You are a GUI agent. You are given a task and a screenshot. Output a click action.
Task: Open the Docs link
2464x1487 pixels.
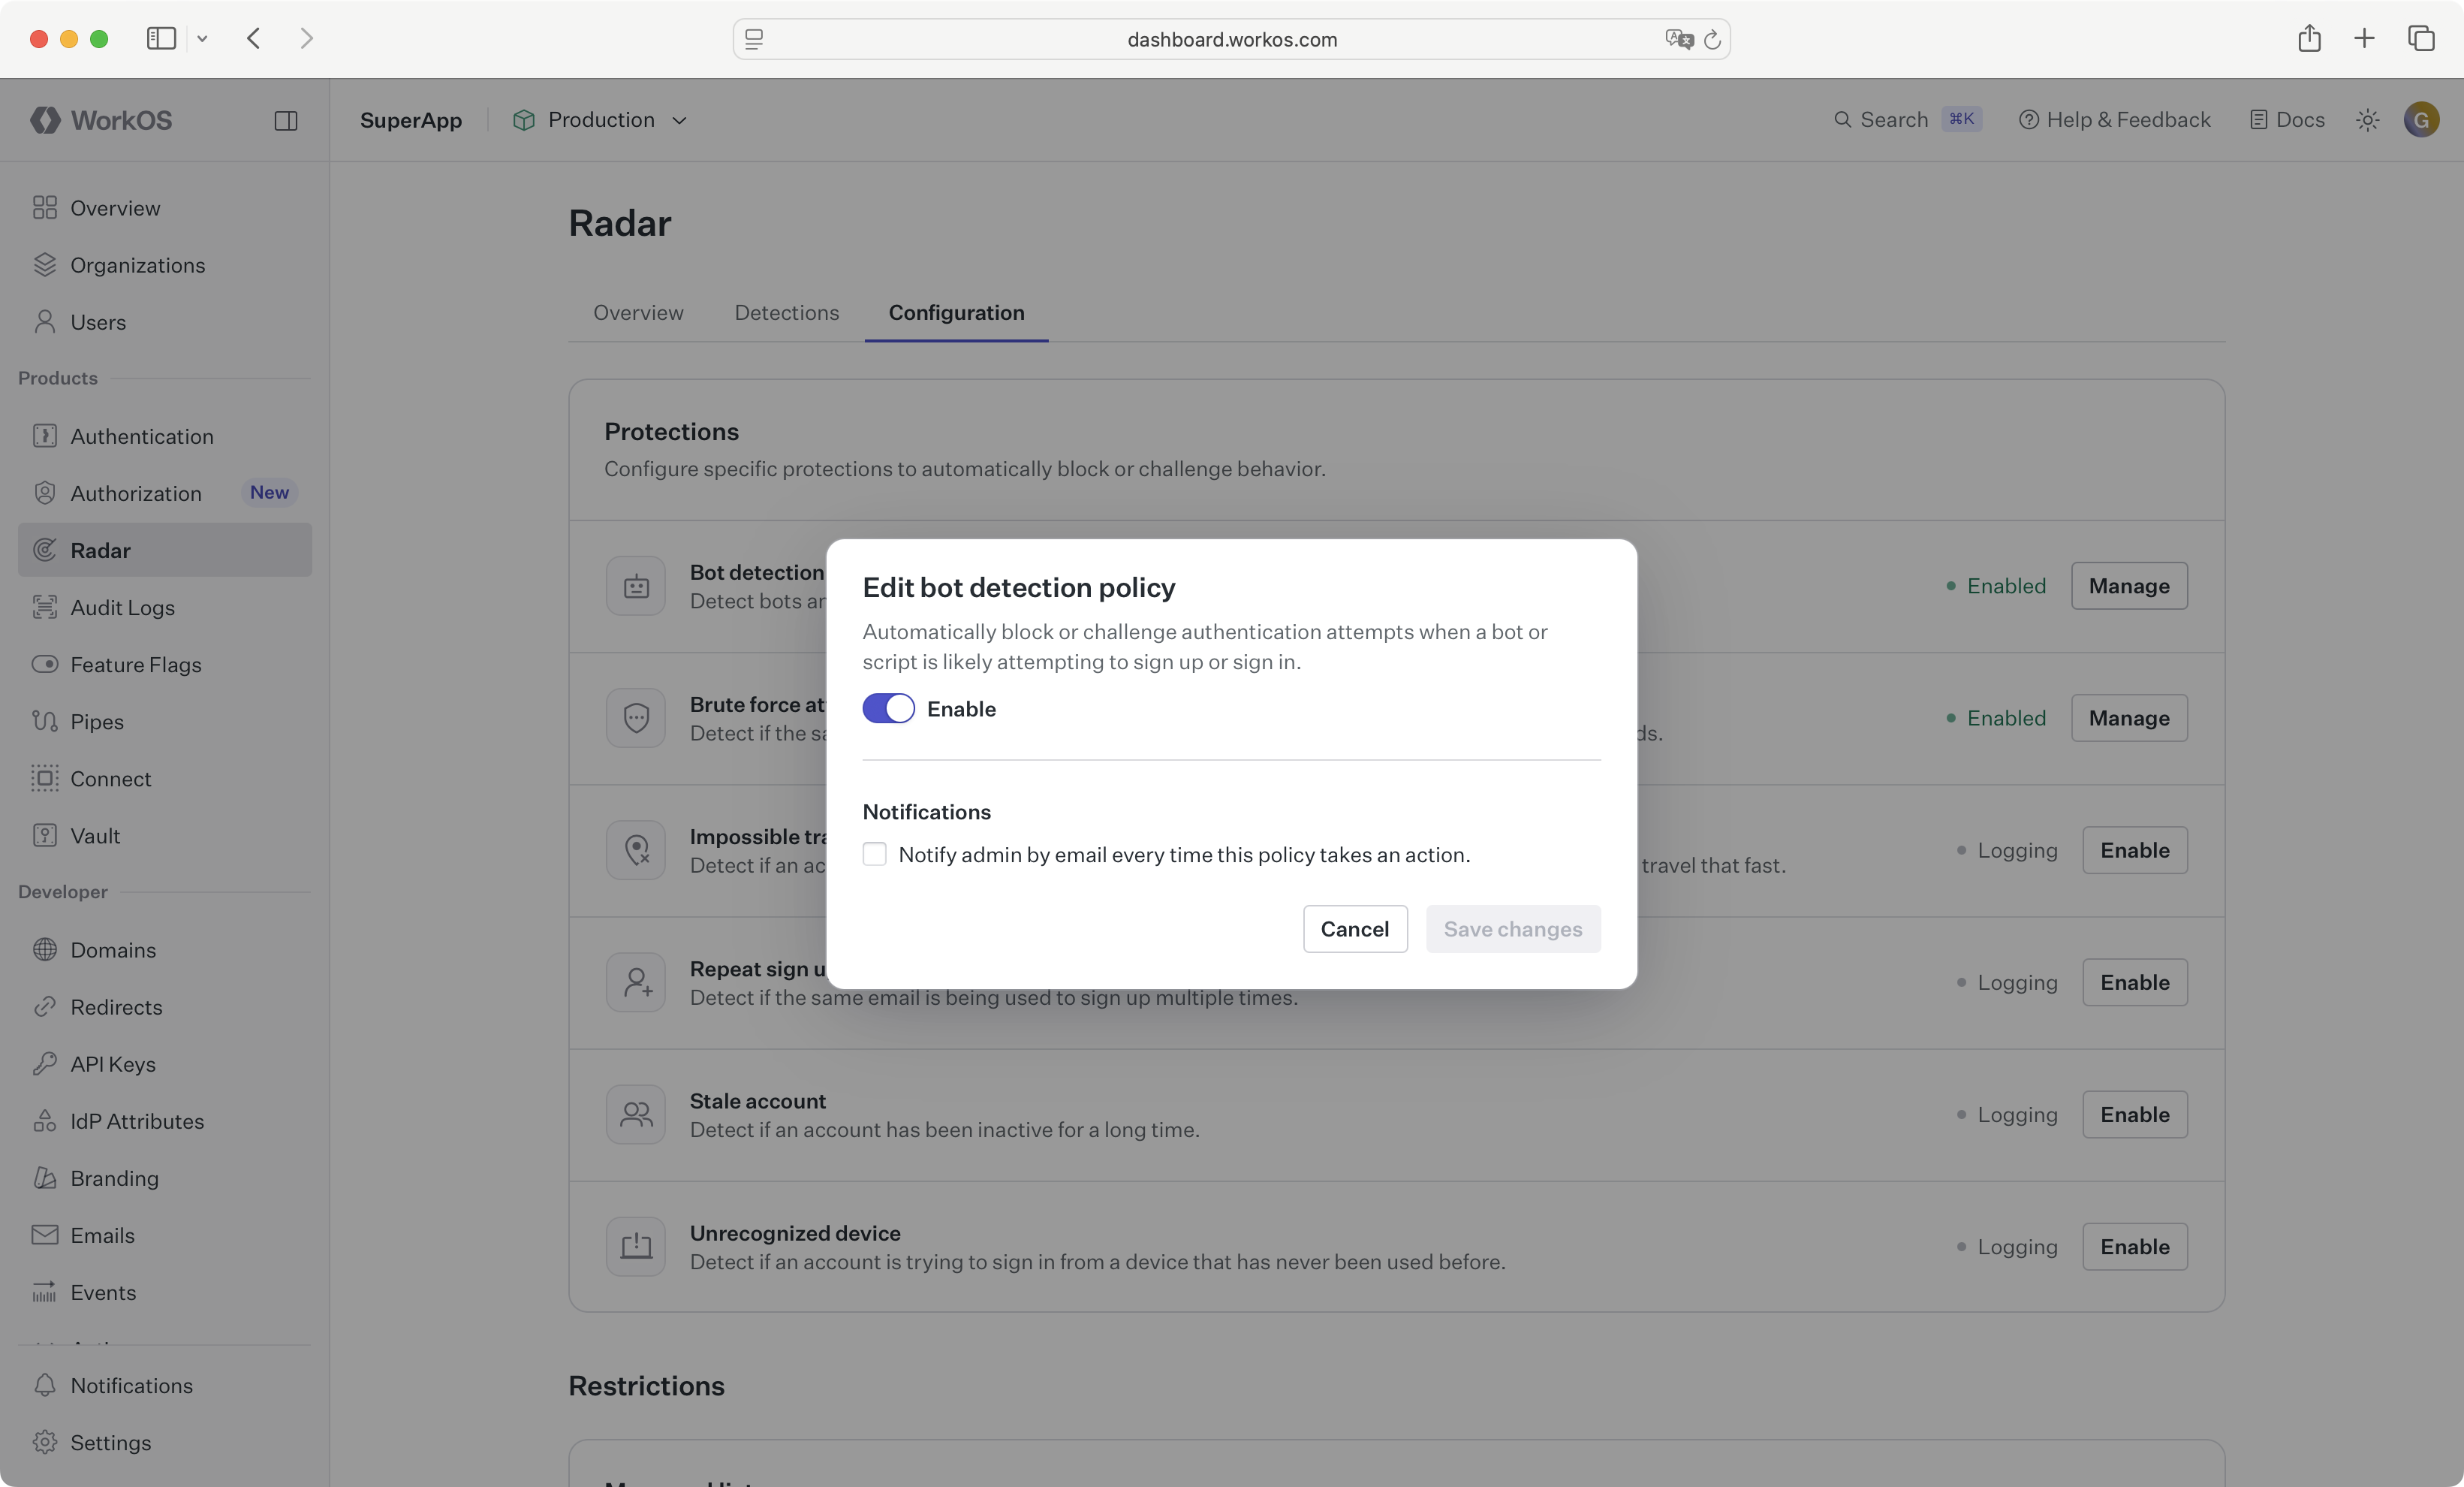pyautogui.click(x=2287, y=120)
